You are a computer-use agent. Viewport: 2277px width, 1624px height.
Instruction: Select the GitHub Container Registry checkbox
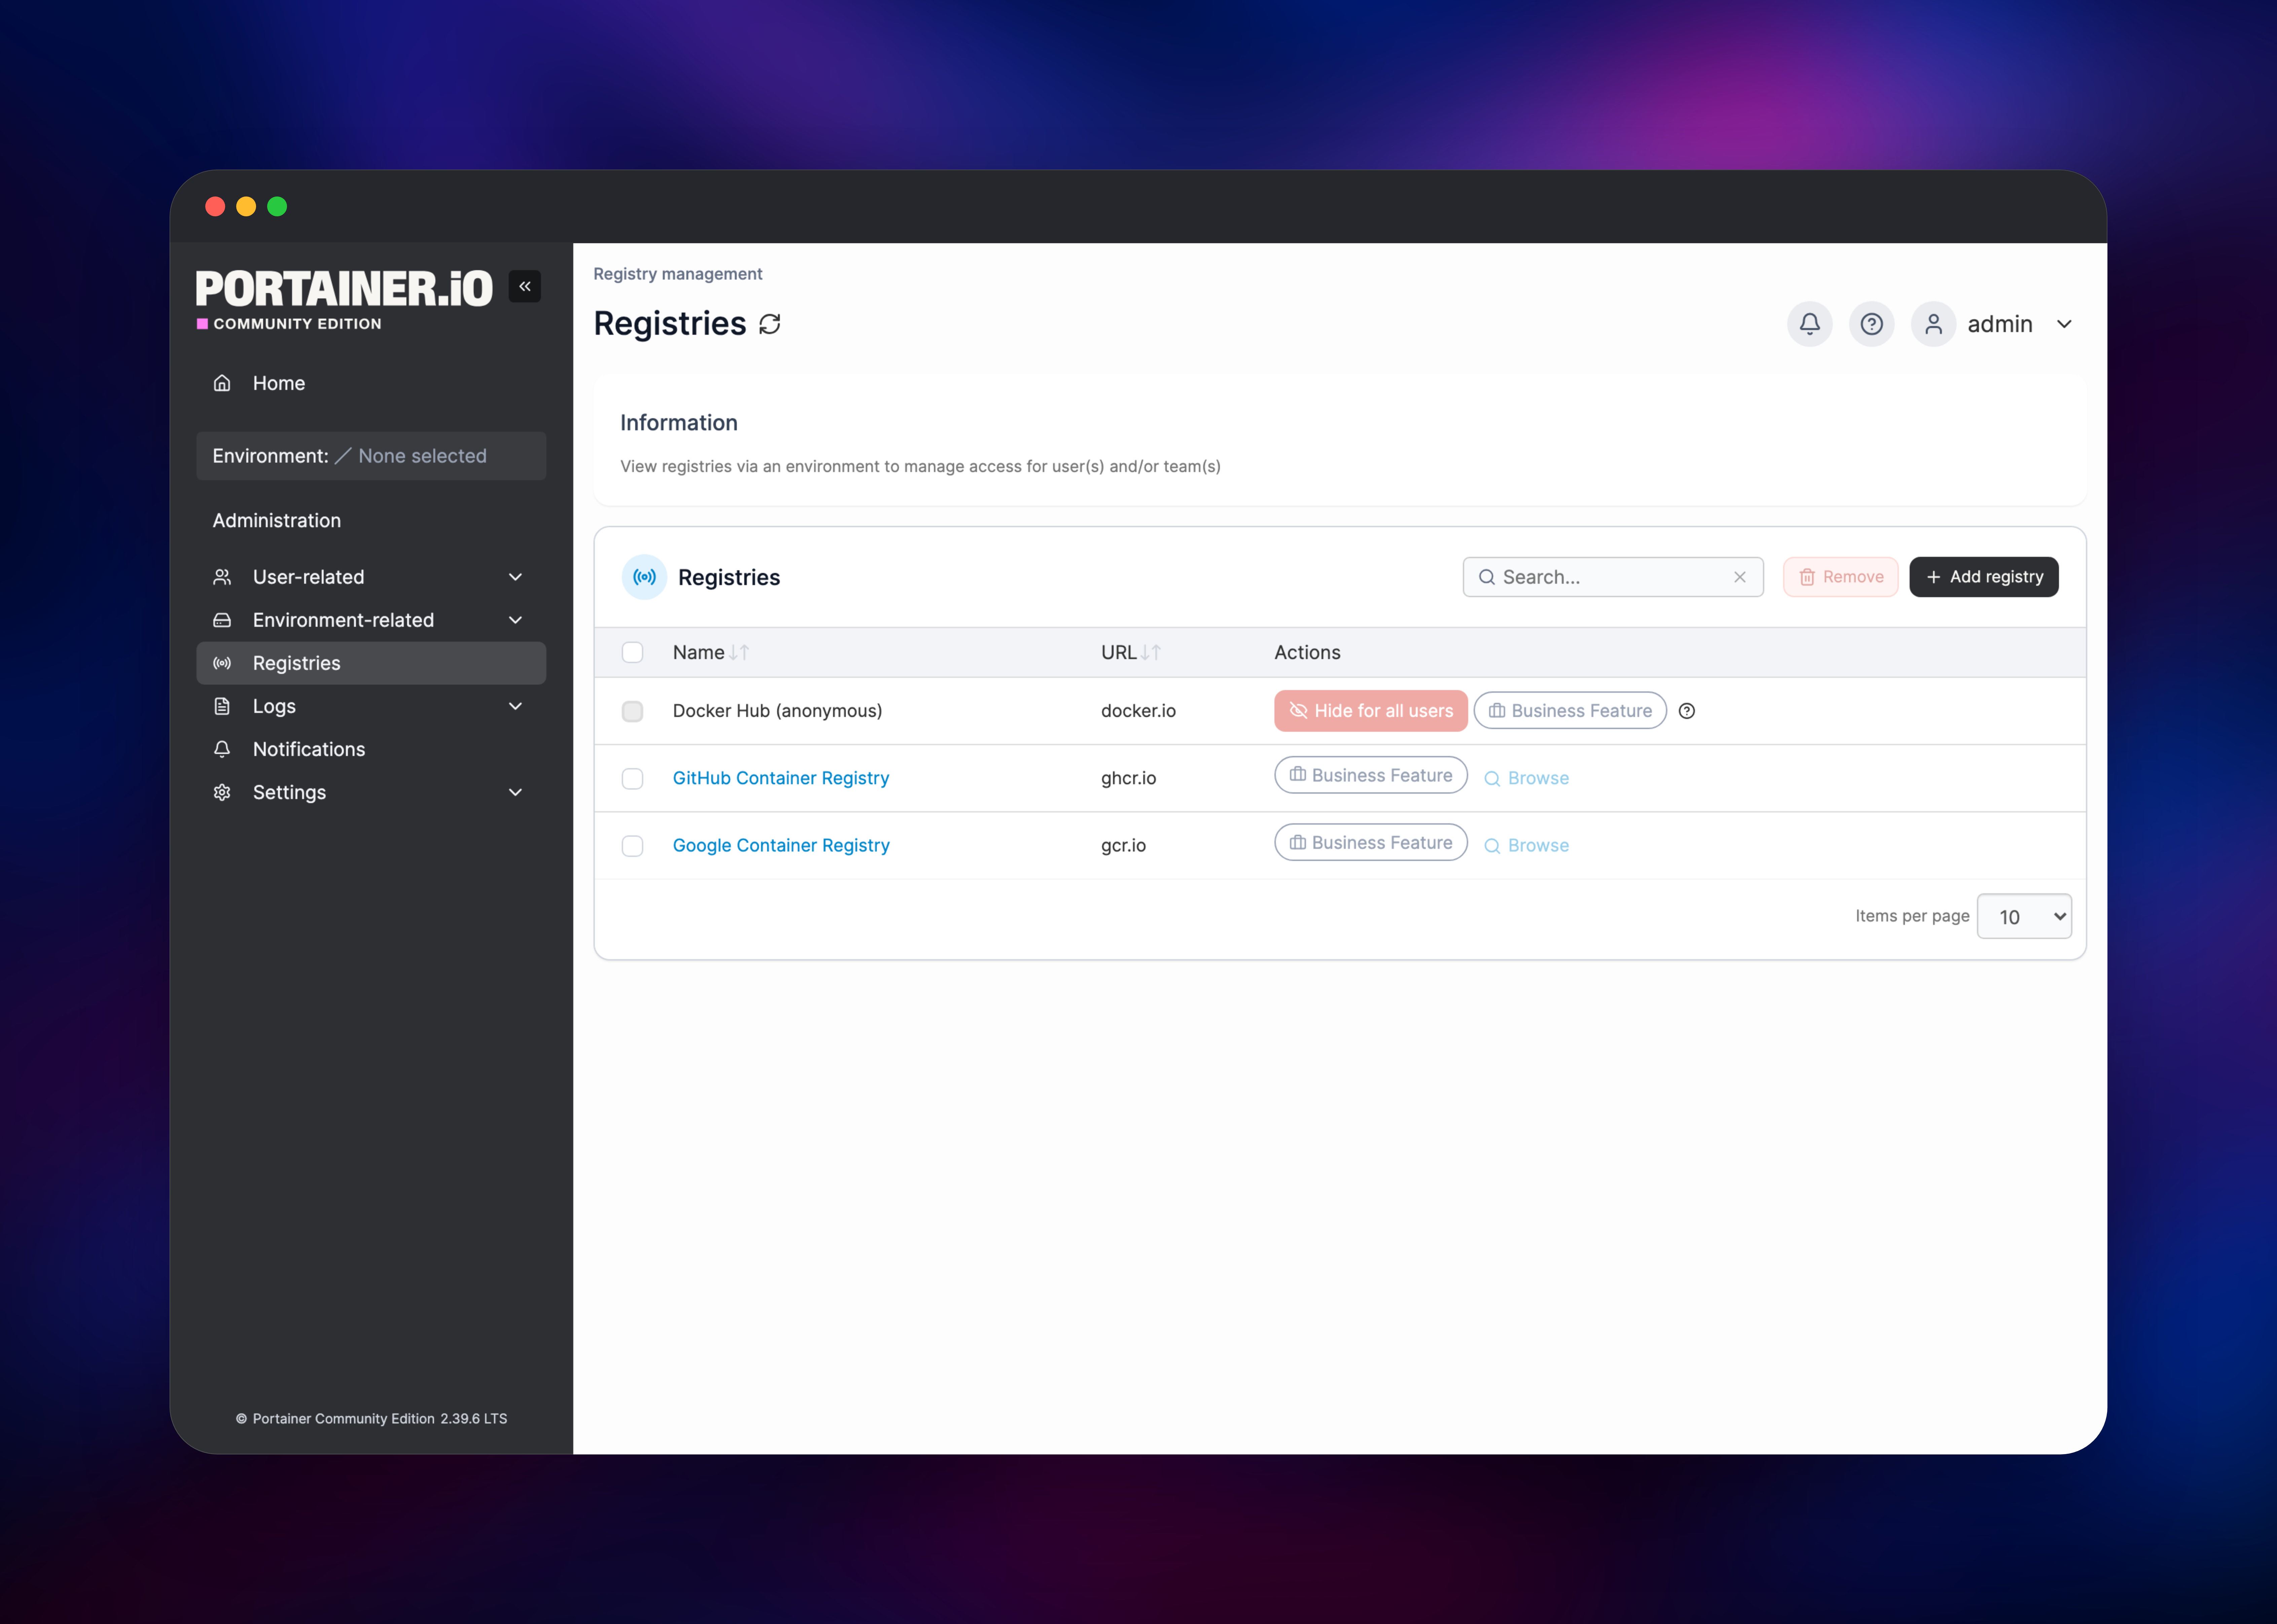coord(632,778)
